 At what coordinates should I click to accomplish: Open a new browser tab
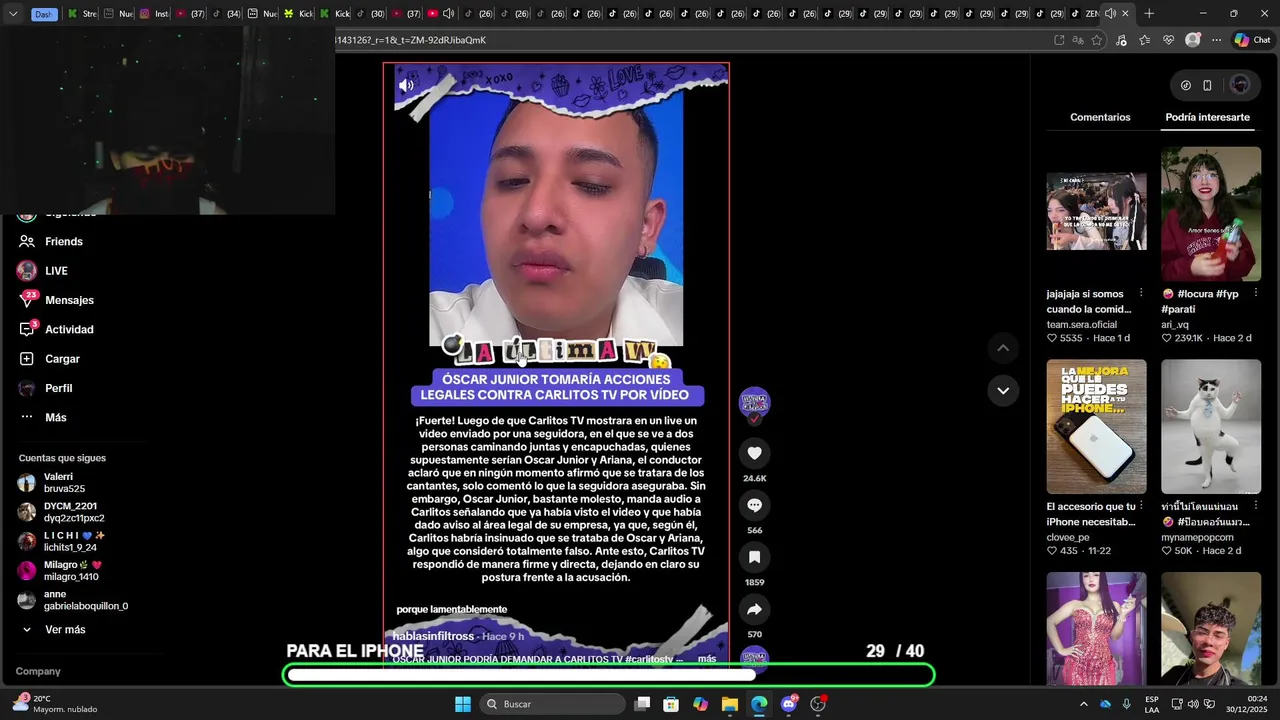coord(1149,14)
